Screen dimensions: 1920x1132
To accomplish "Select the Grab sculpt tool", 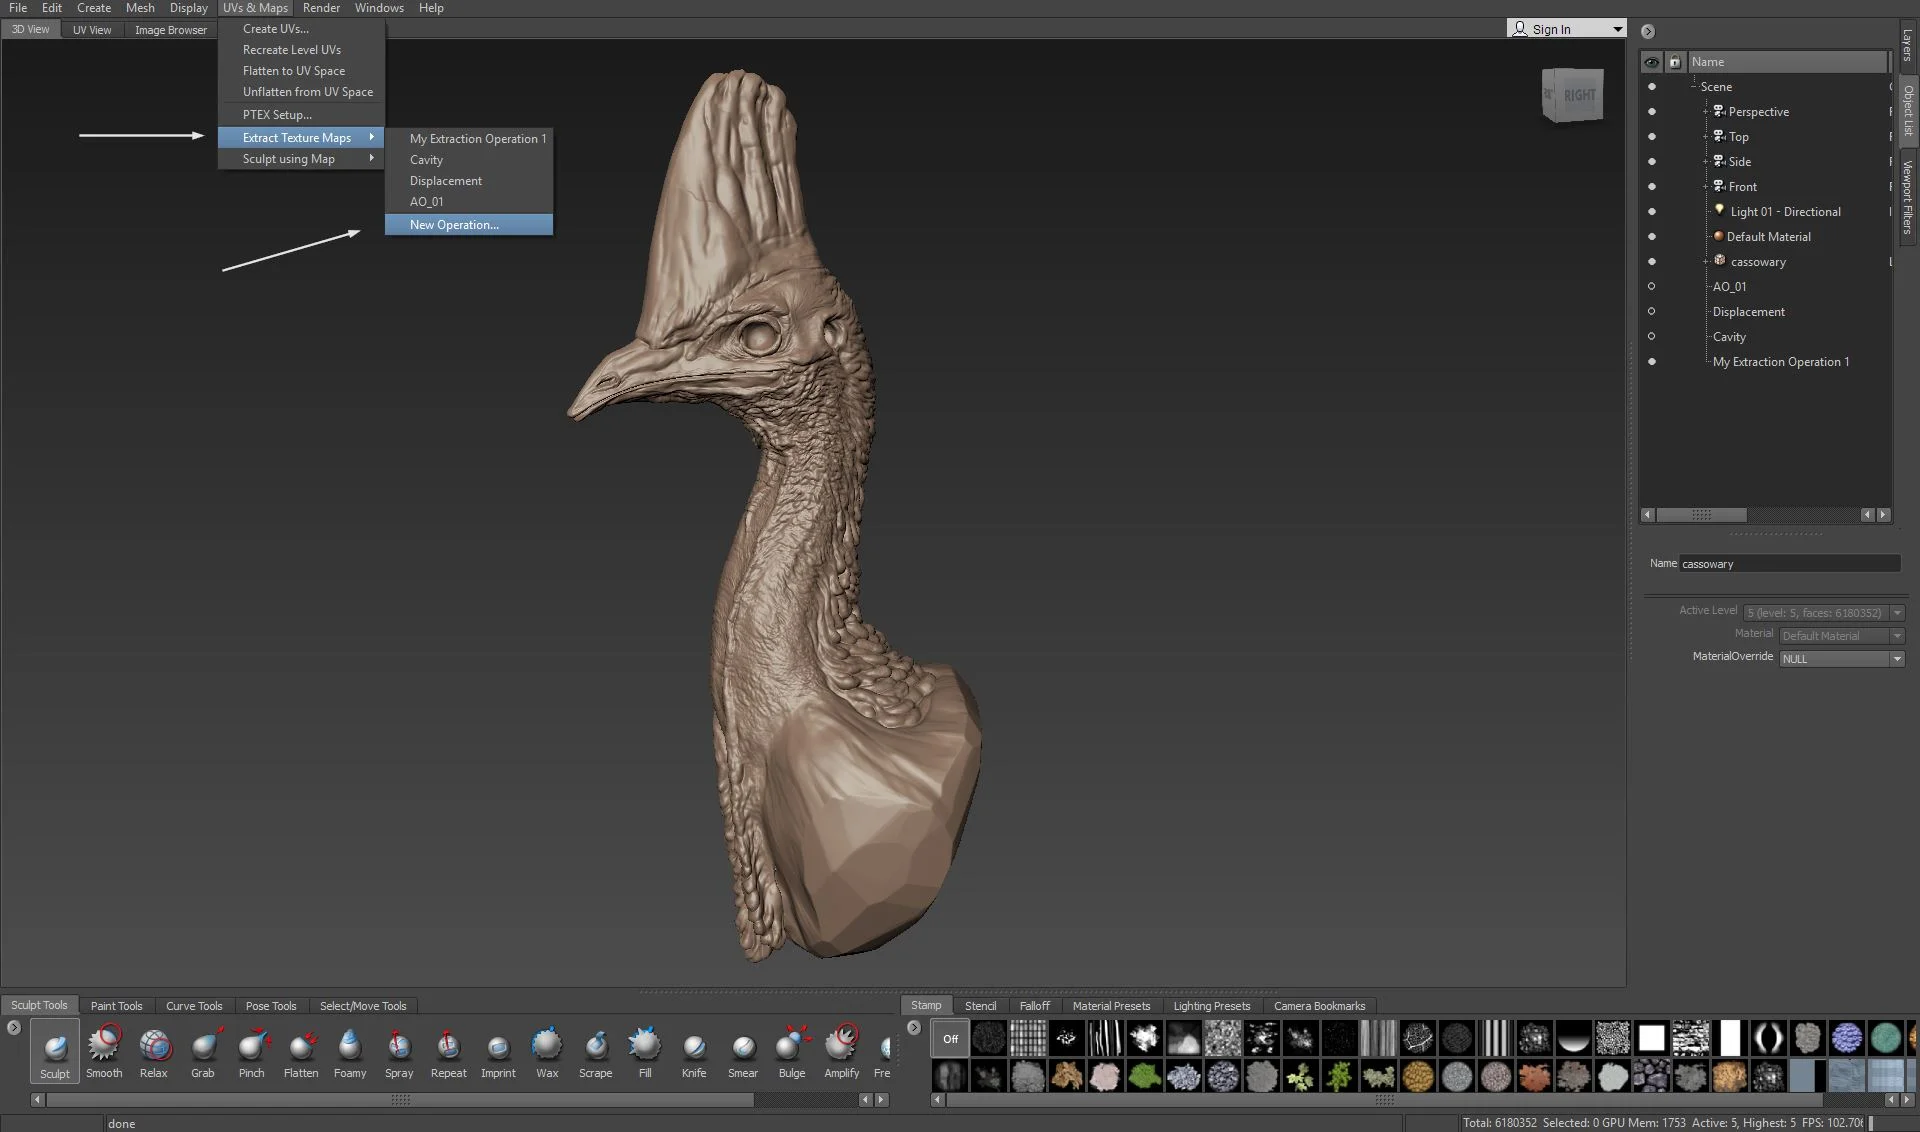I will click(203, 1050).
